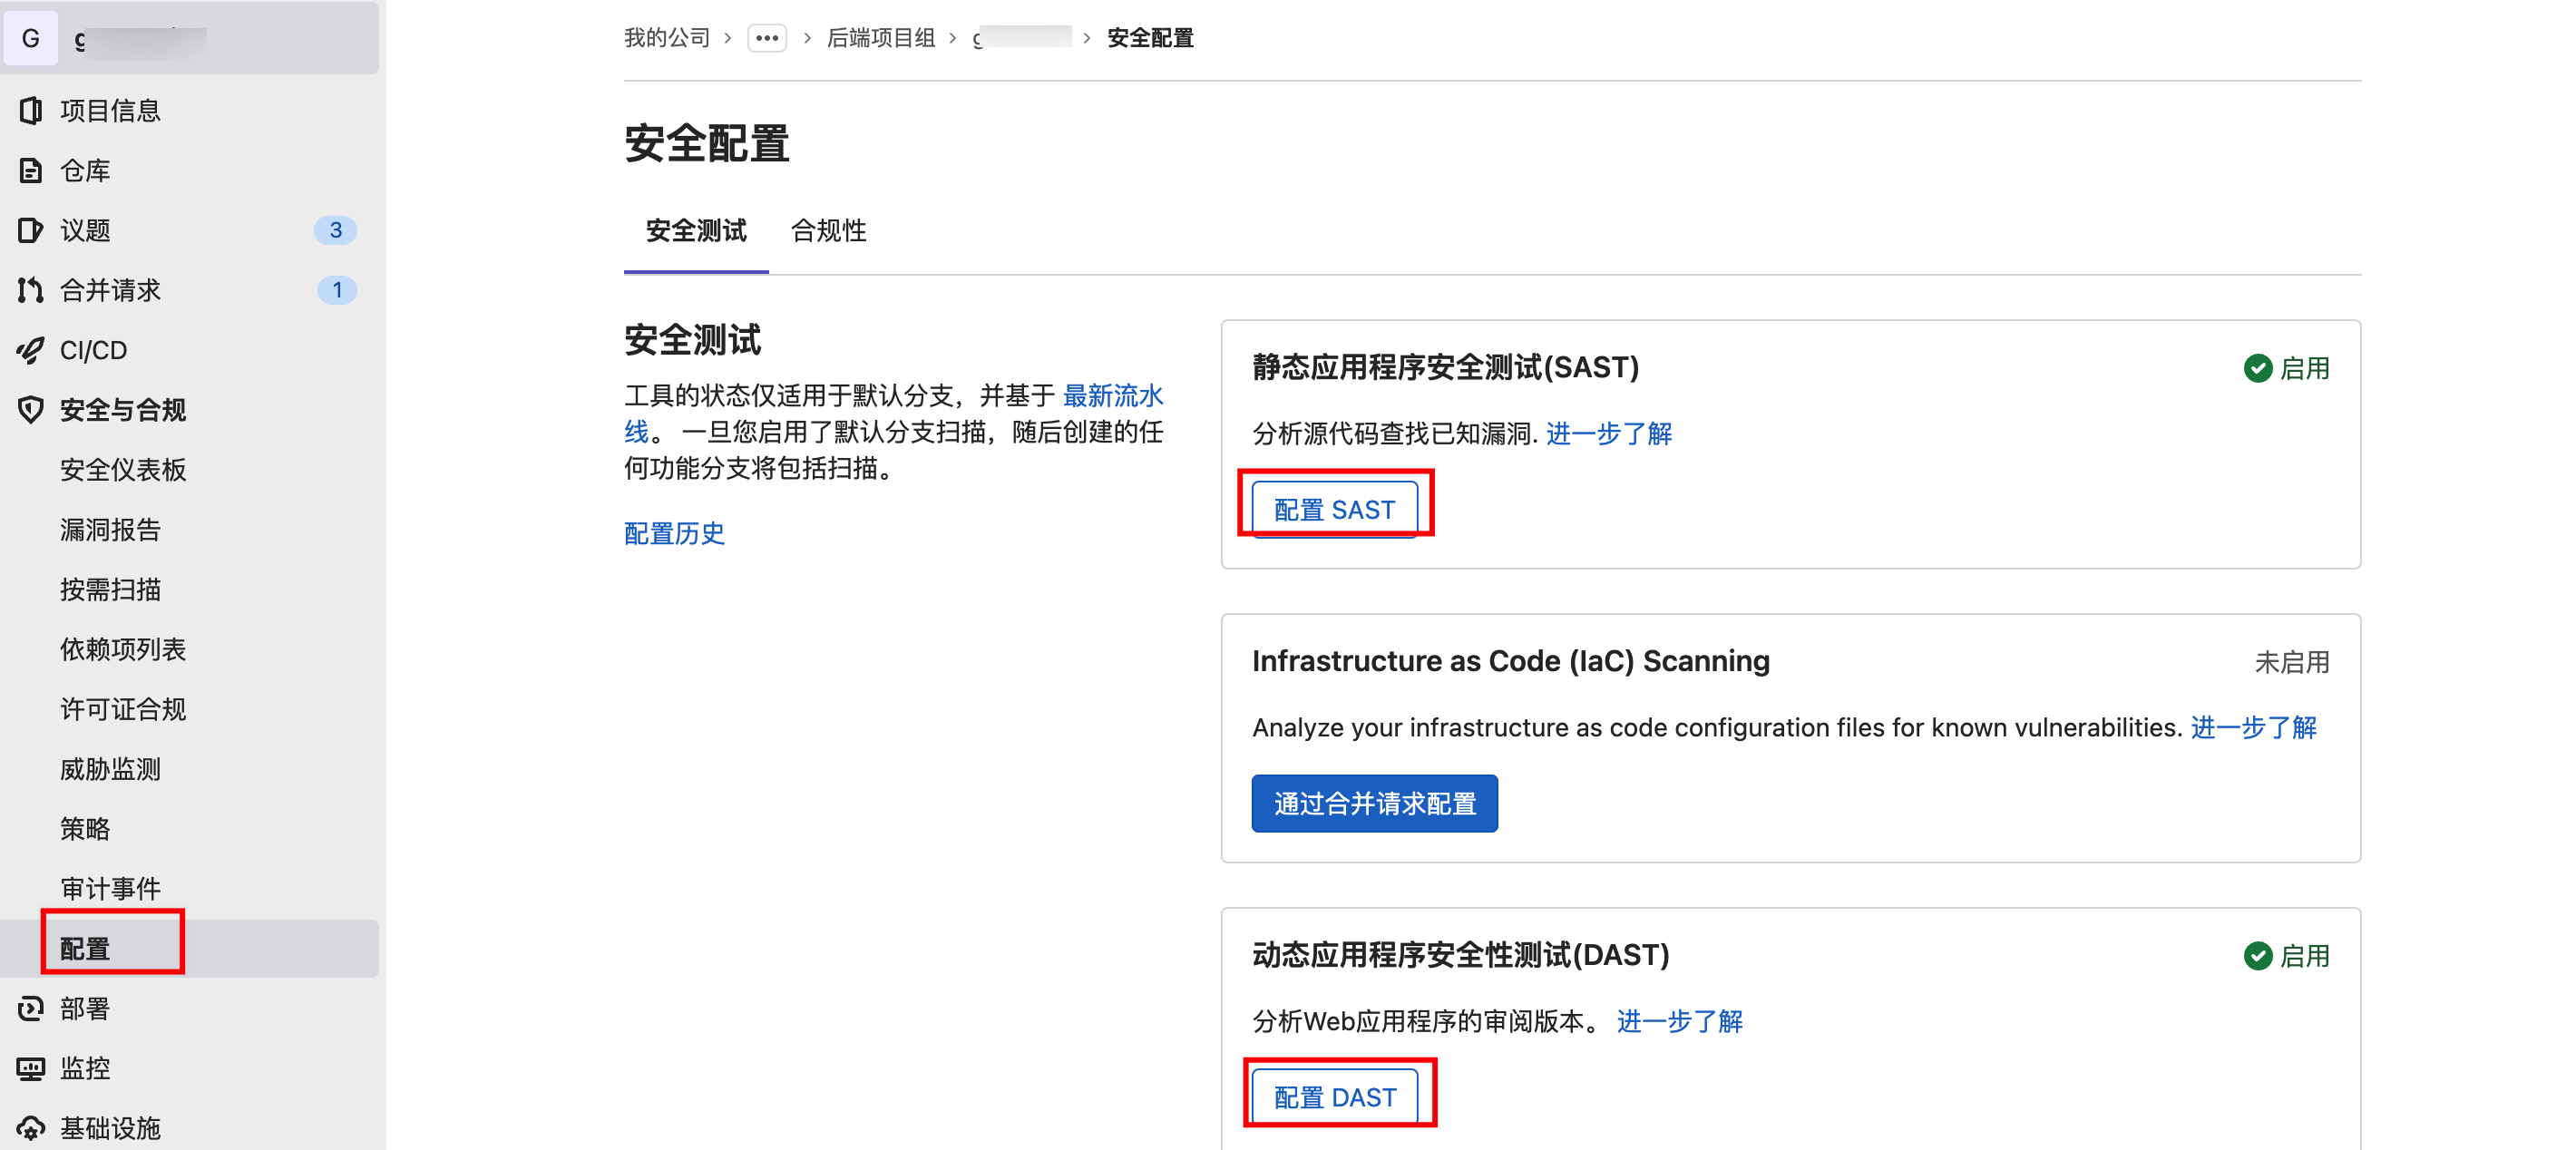Click the infrastructure (基础设施) icon

tap(30, 1128)
